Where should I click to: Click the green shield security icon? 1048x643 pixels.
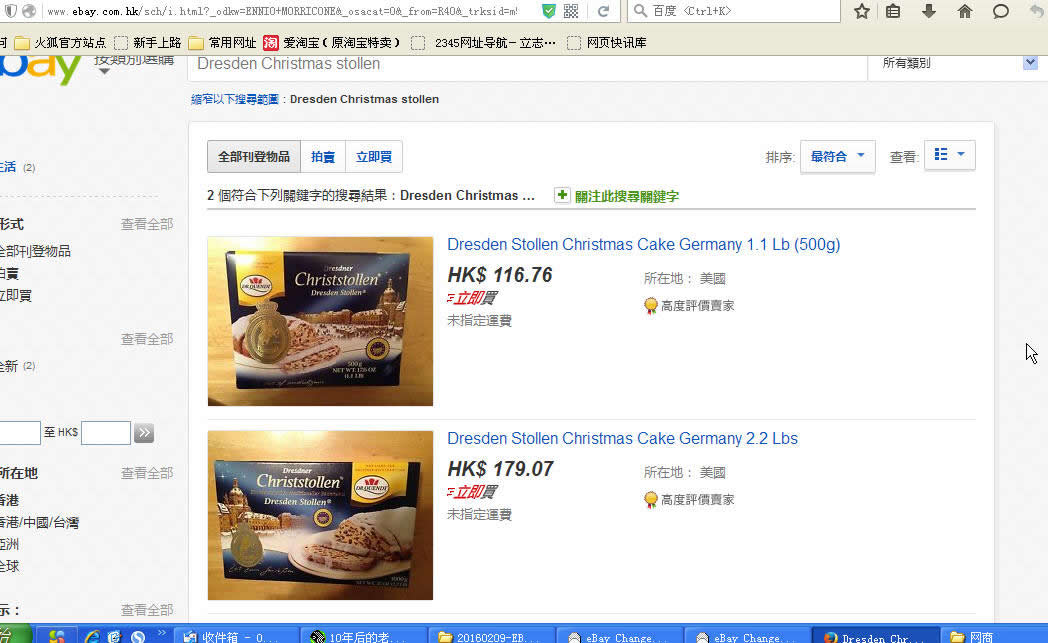pos(549,11)
